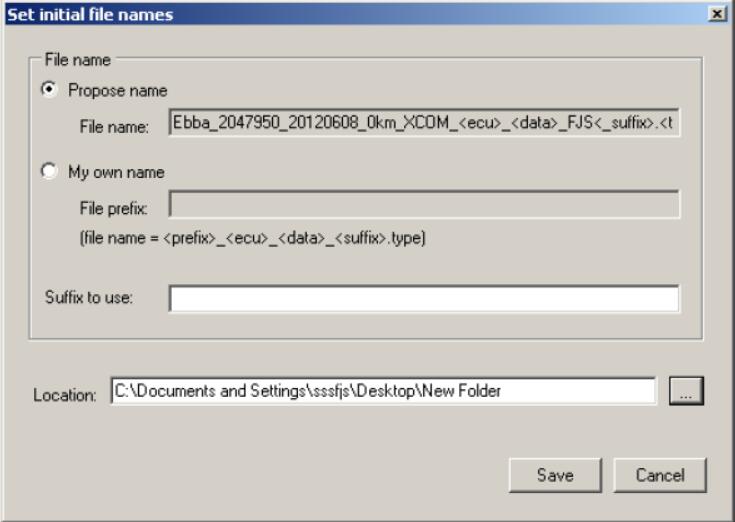Screen dimensions: 735x522
Task: Click the Suffix to use label
Action: [89, 297]
